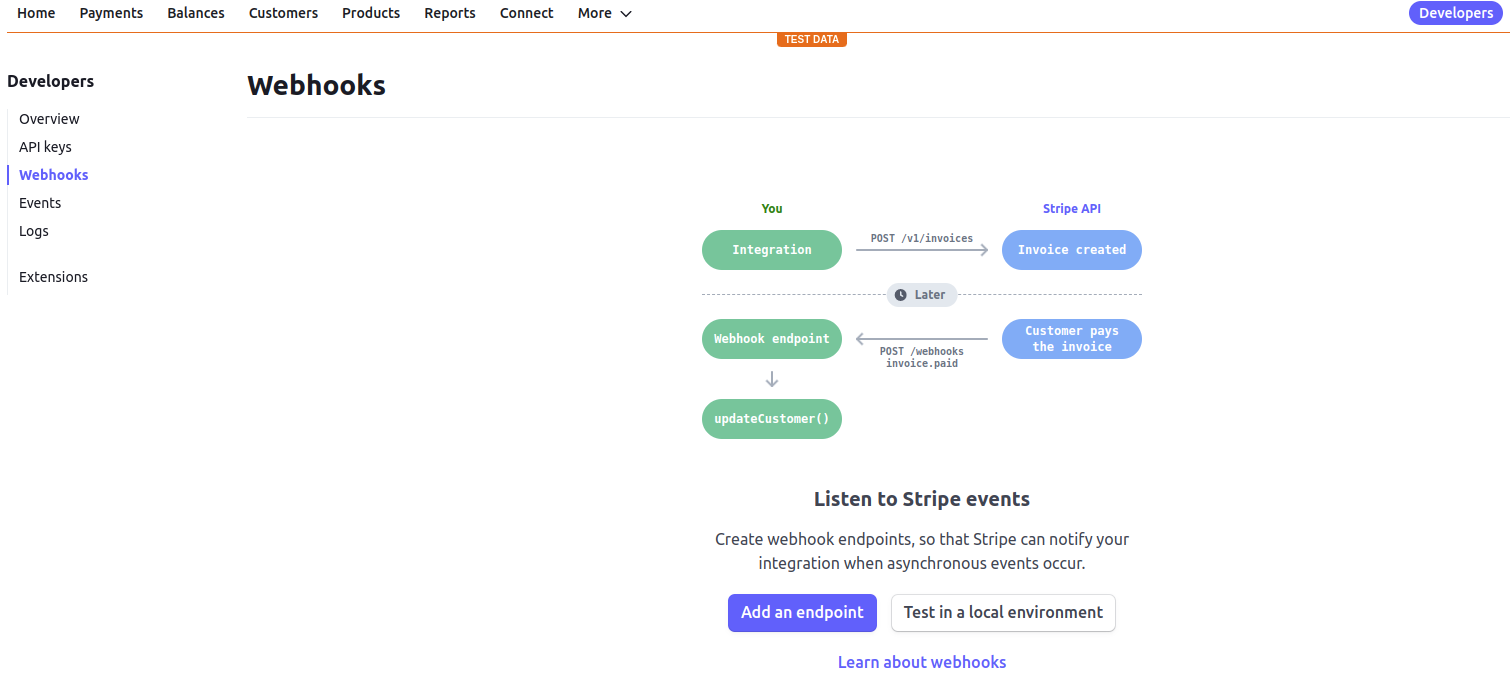Follow the Learn about webhooks link
Viewport: 1510px width, 687px height.
click(x=921, y=661)
